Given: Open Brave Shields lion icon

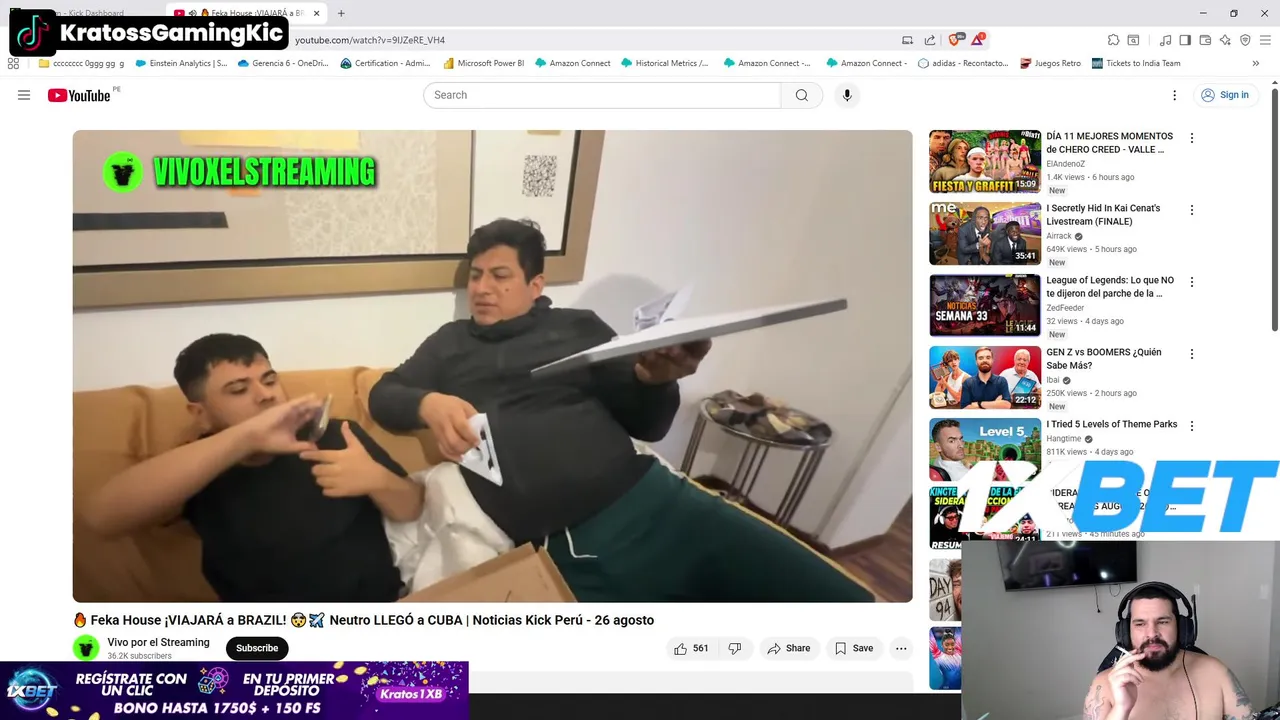Looking at the screenshot, I should pyautogui.click(x=954, y=40).
